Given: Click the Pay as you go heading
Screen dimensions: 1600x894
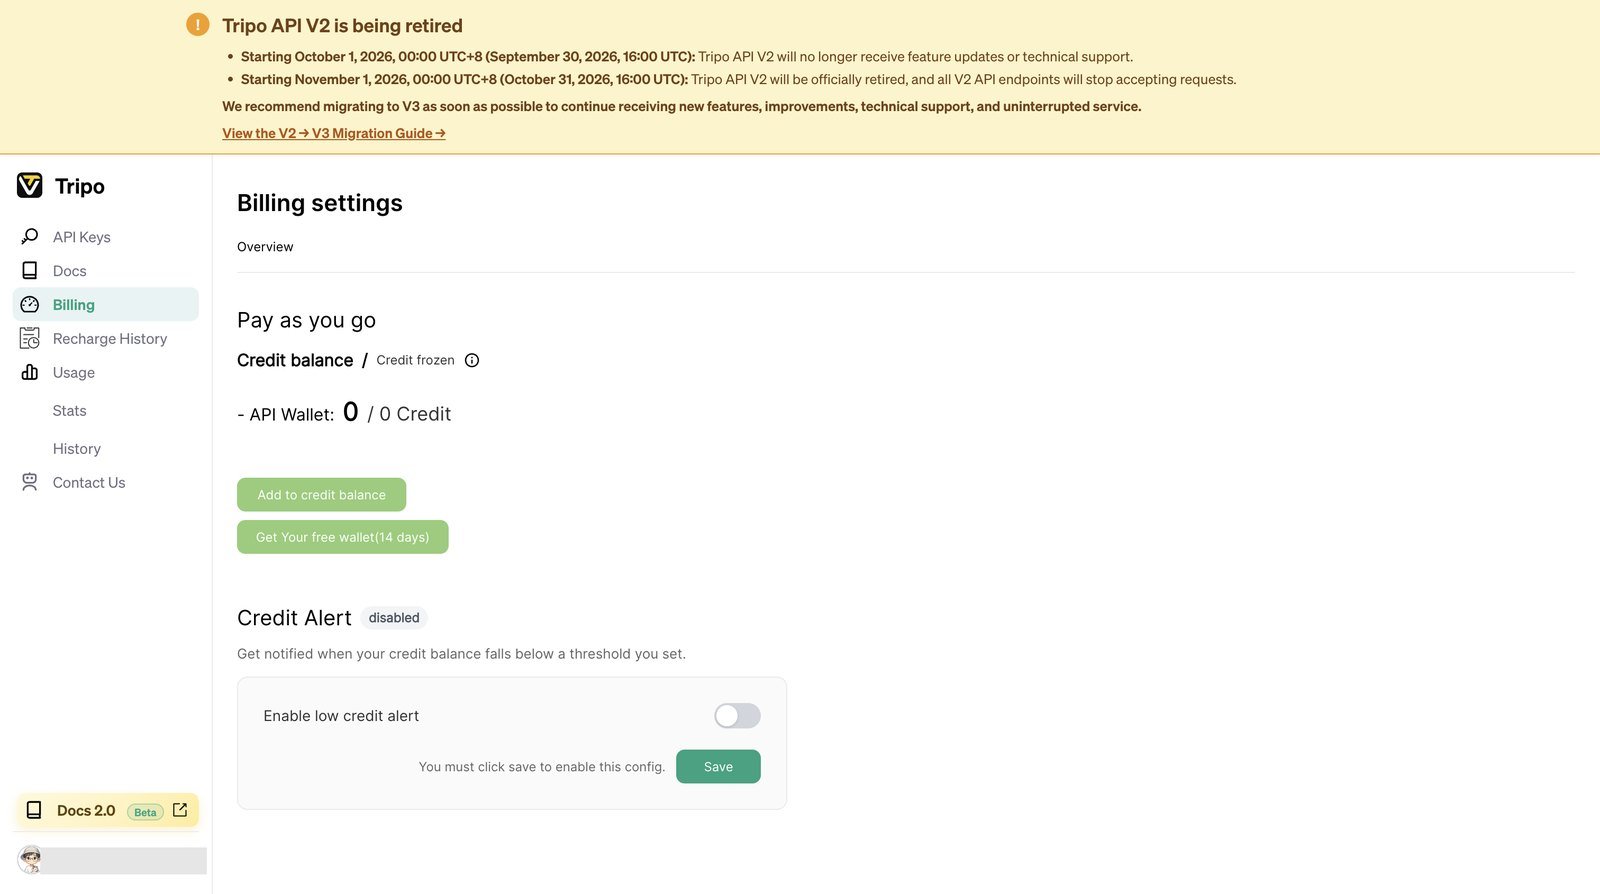Looking at the screenshot, I should click(307, 320).
